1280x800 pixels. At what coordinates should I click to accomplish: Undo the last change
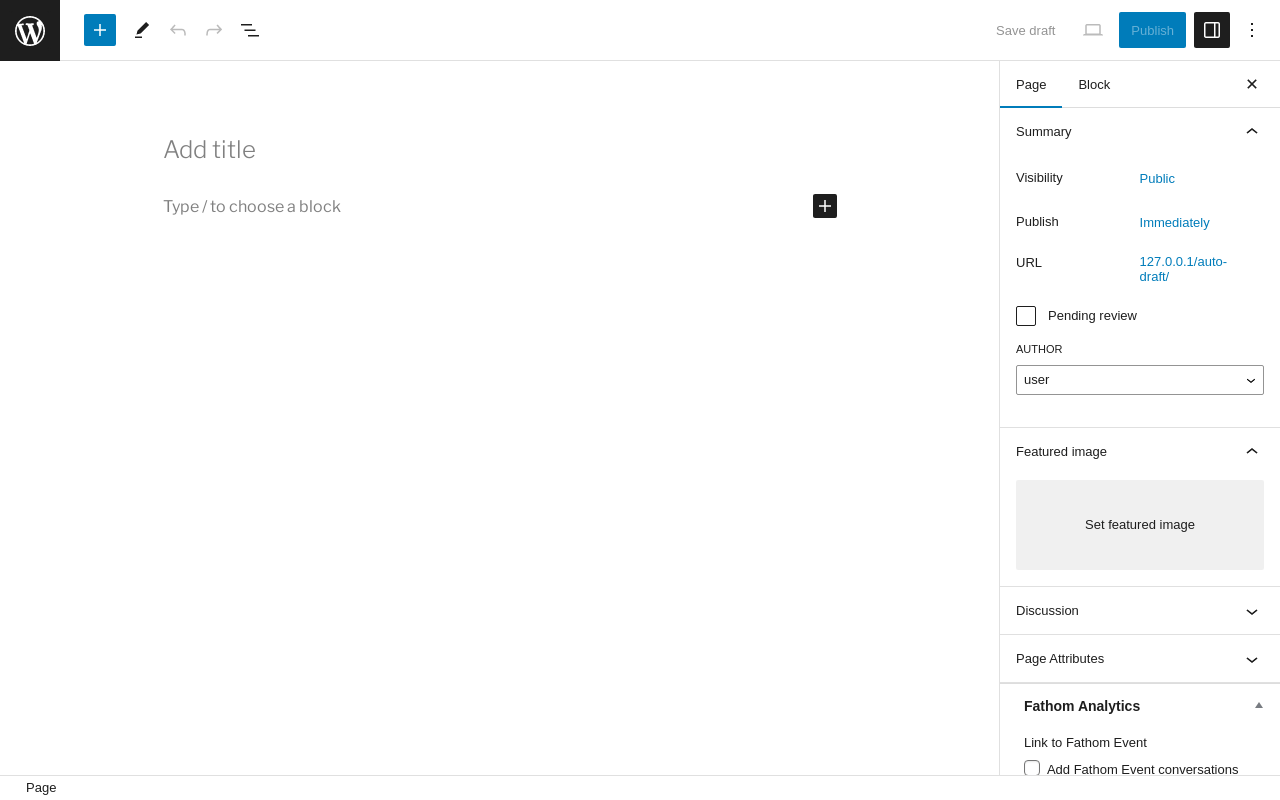click(x=178, y=30)
